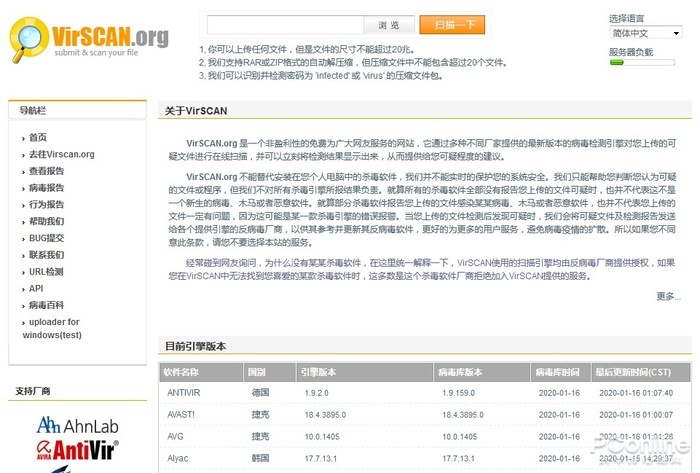Click the arrow bullet beside 首页
The width and height of the screenshot is (700, 473).
click(x=23, y=139)
